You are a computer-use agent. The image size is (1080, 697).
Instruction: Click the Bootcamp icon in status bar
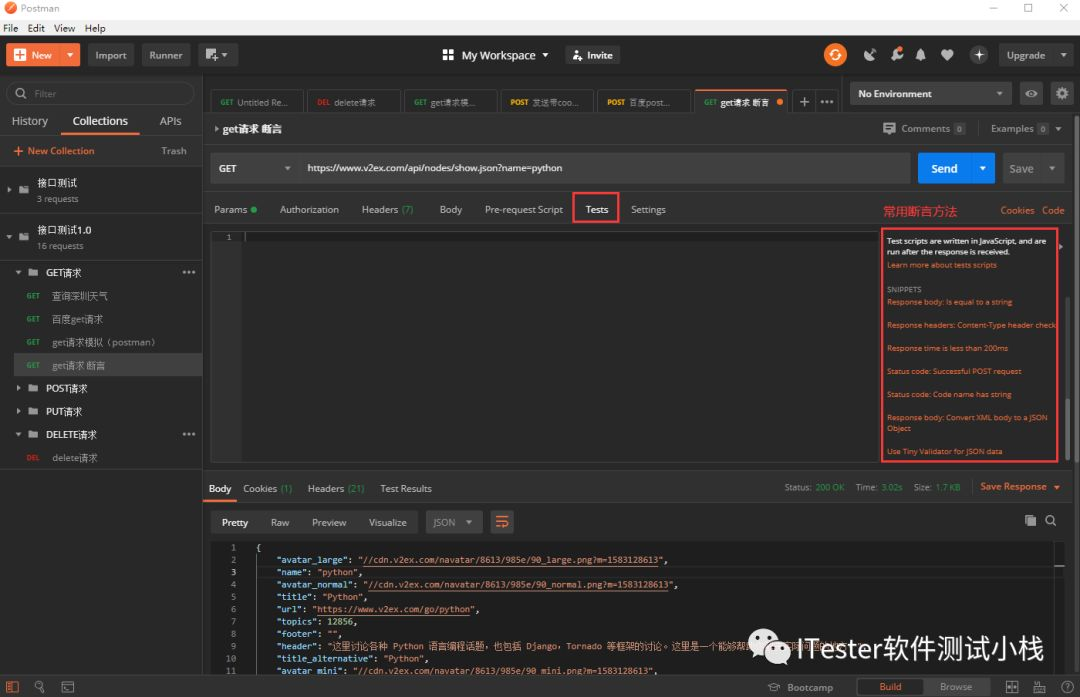[773, 687]
